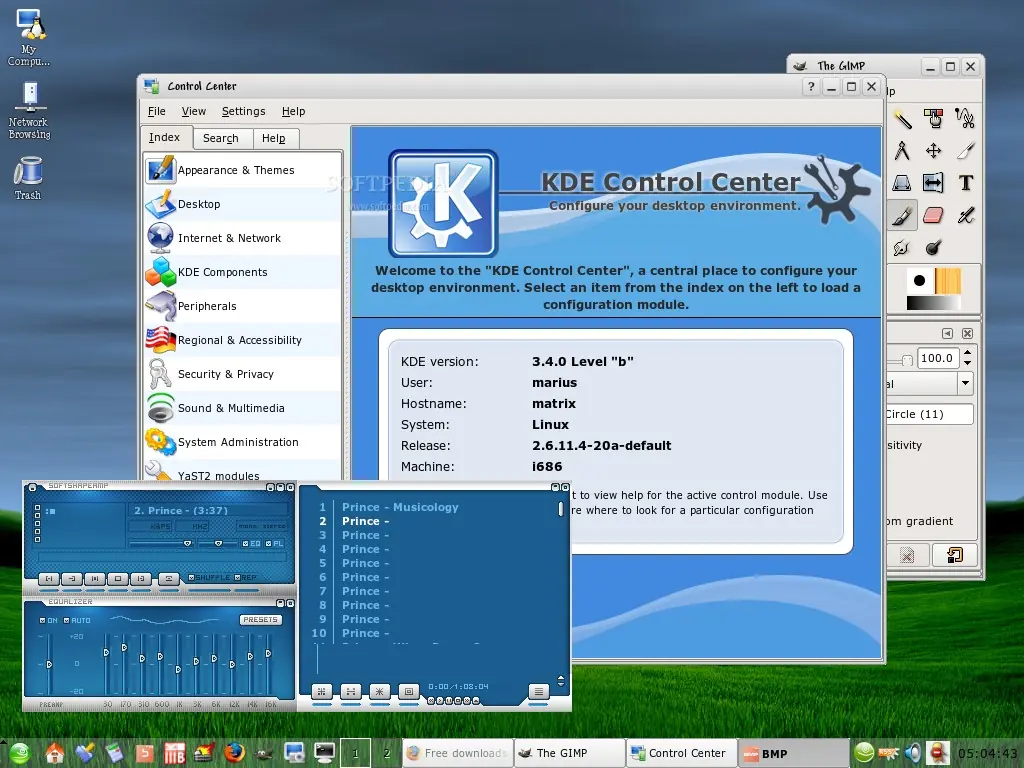Open the File menu in Control Center
1024x768 pixels.
coord(157,111)
